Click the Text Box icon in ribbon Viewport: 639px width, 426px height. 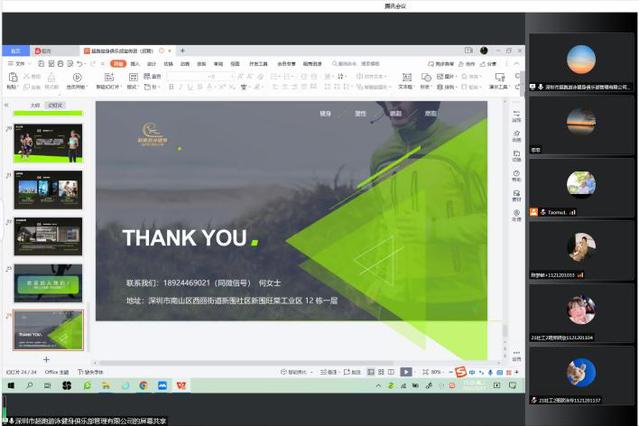406,77
